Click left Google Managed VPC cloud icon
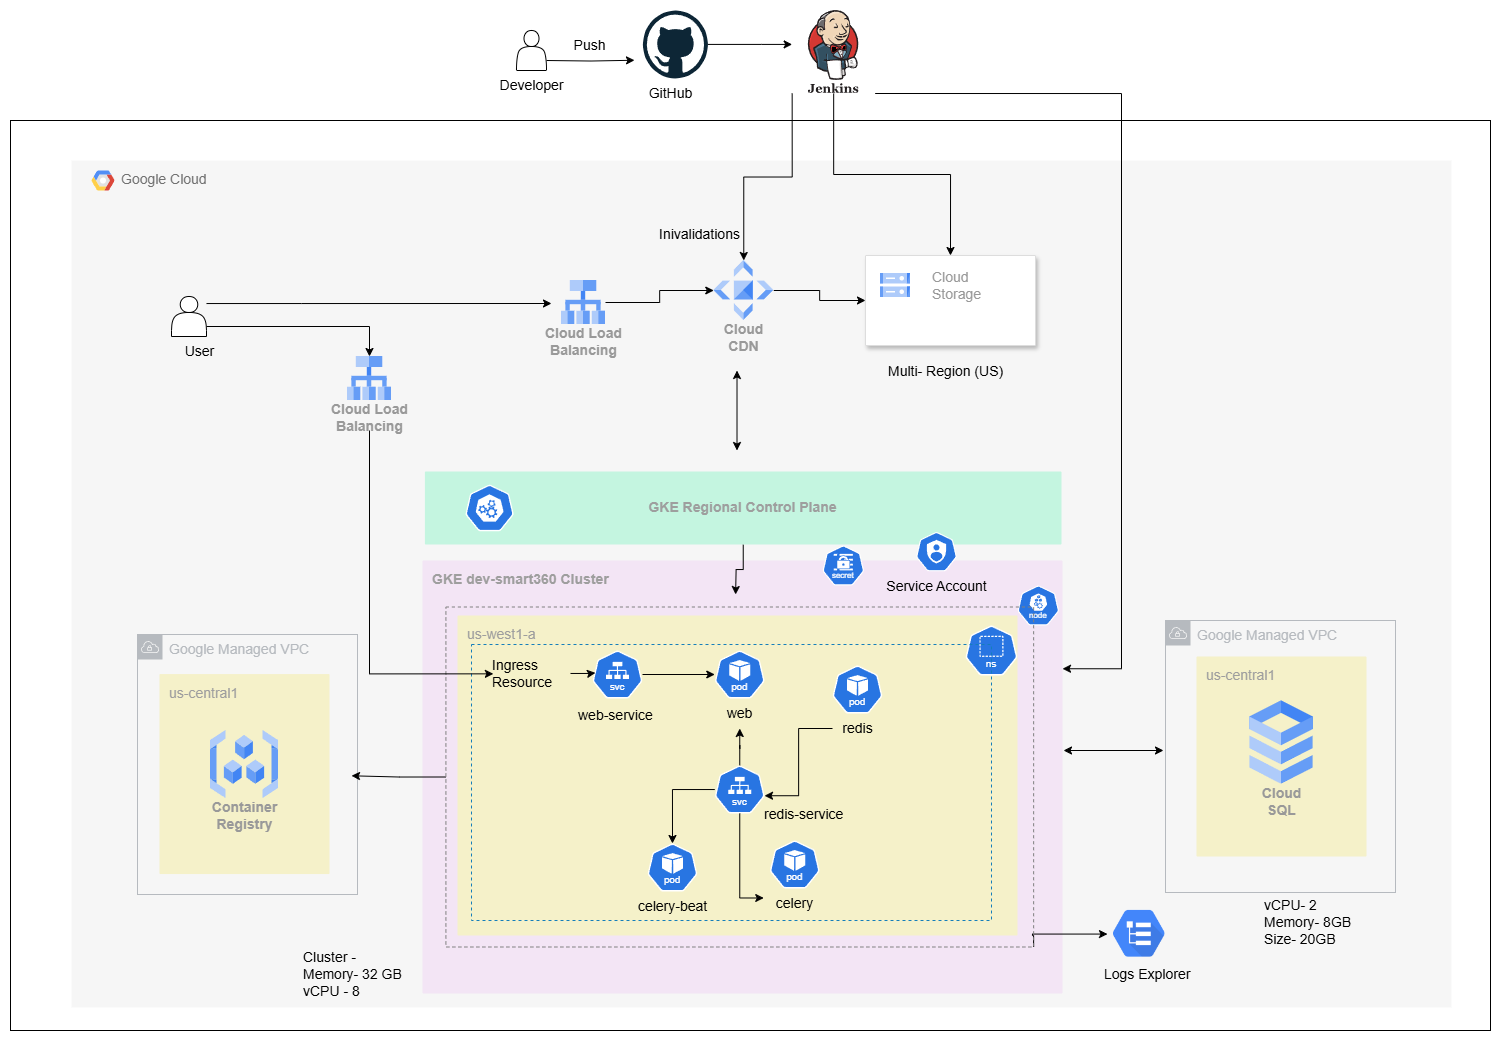1502x1042 pixels. pos(150,647)
